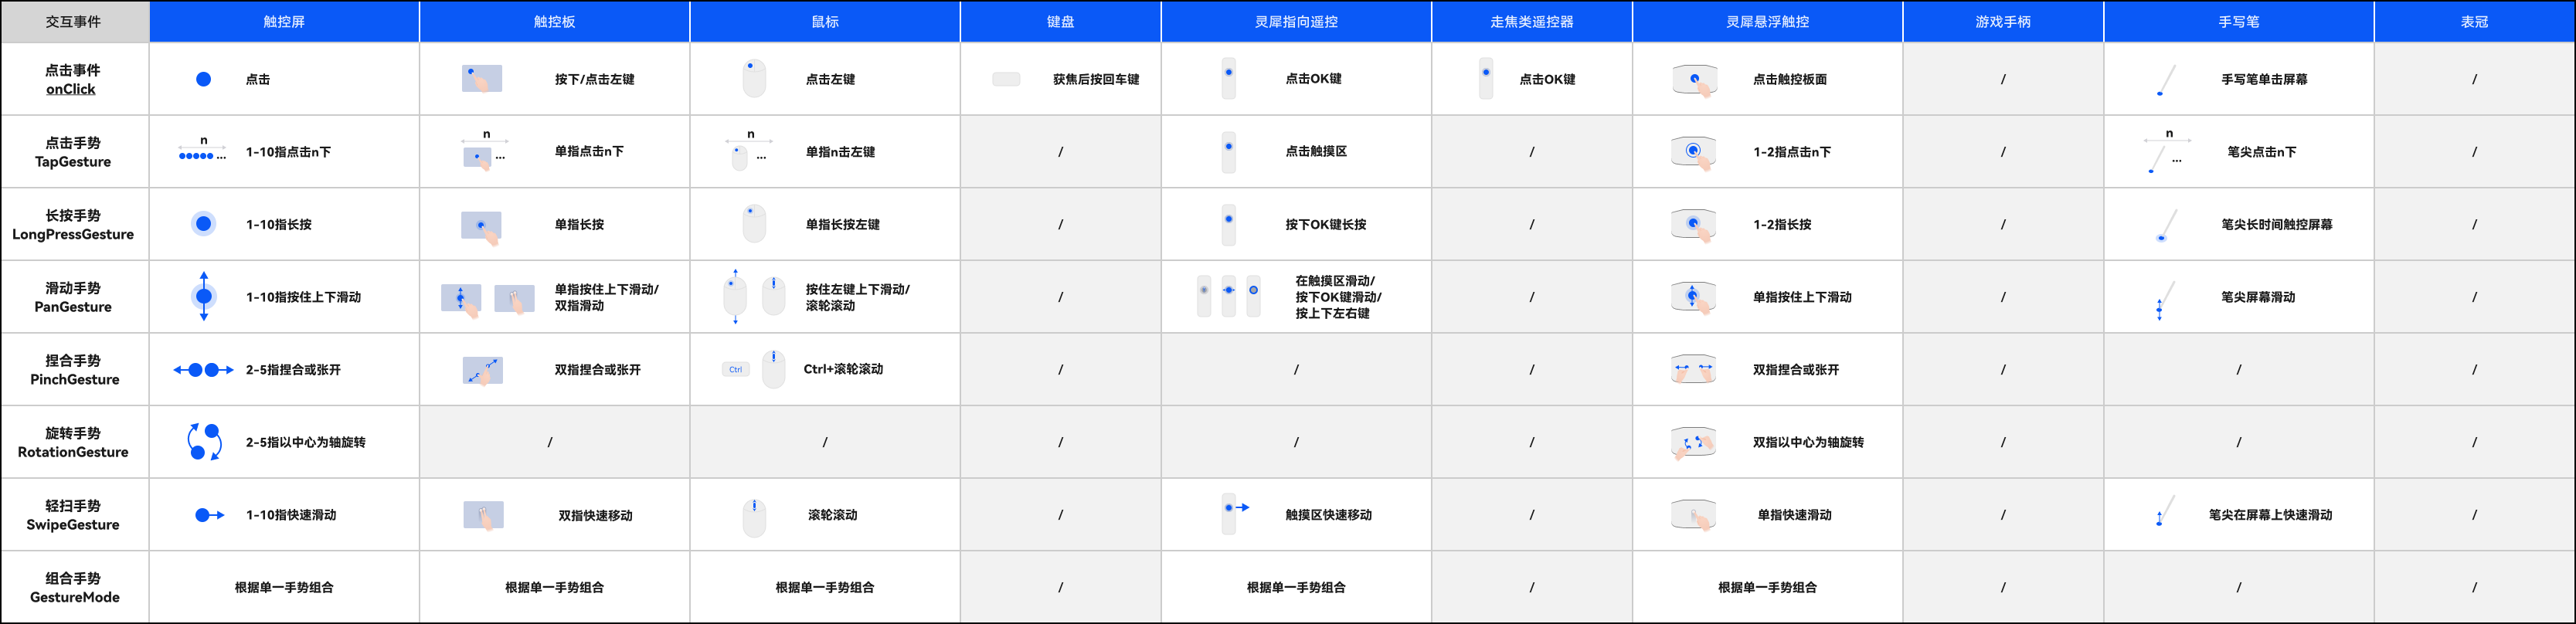Viewport: 2576px width, 624px height.
Task: Click the text 单指按住上下滑动/双指滑动
Action: pyautogui.click(x=606, y=297)
